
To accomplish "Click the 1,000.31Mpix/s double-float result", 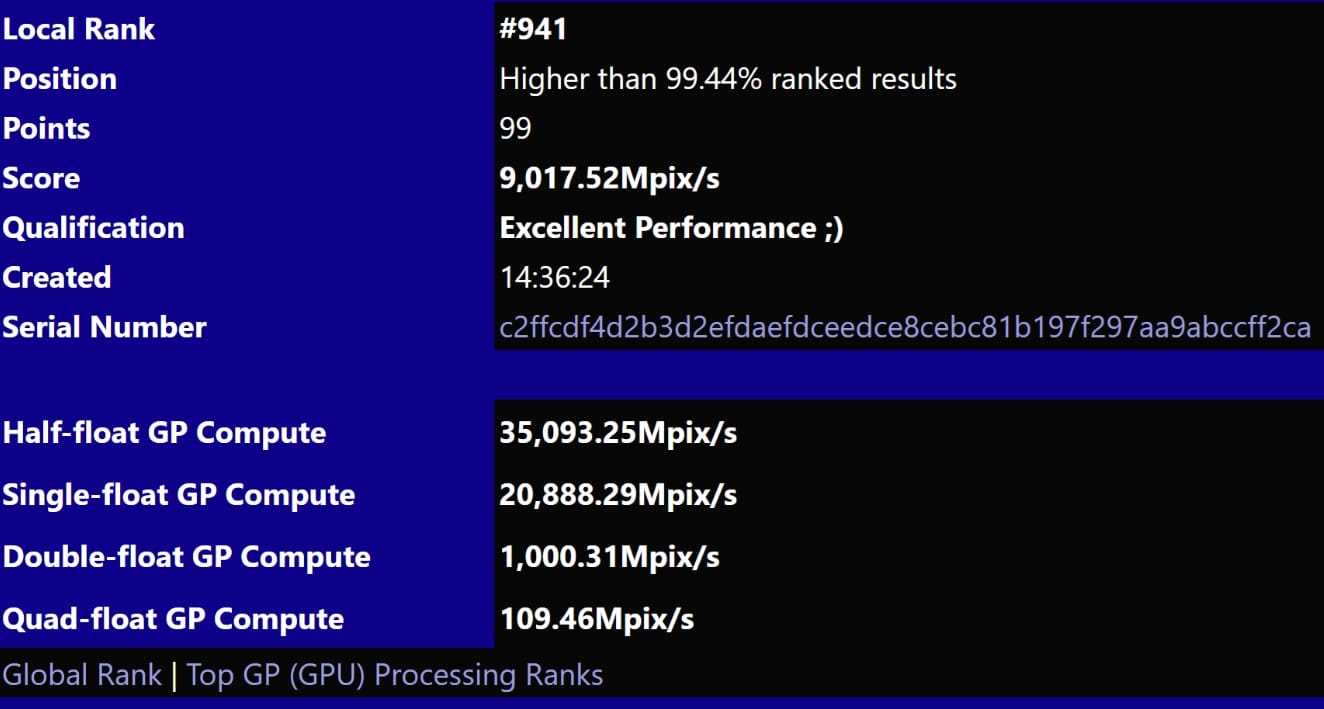I will click(609, 557).
